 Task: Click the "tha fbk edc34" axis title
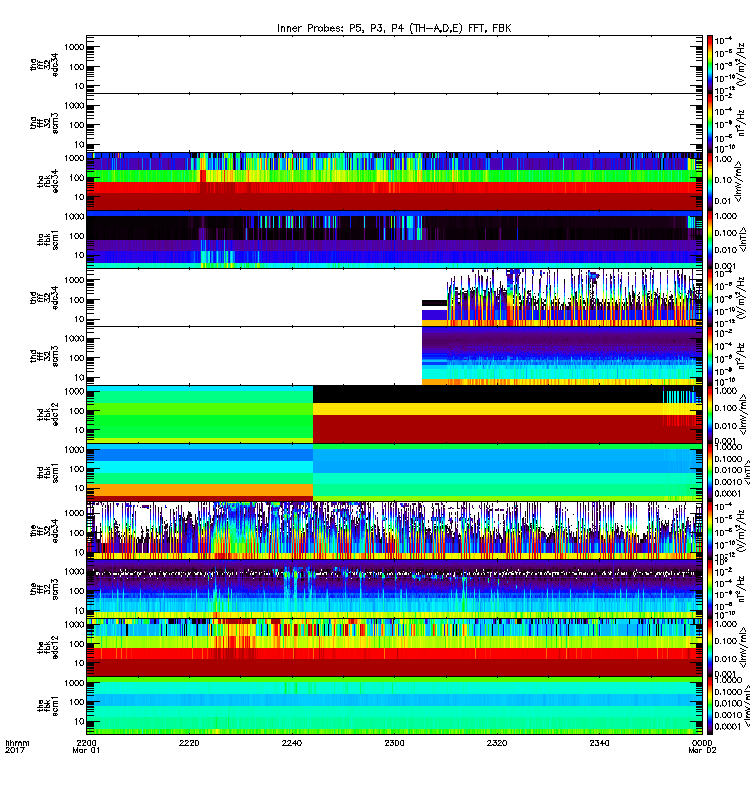click(x=47, y=181)
